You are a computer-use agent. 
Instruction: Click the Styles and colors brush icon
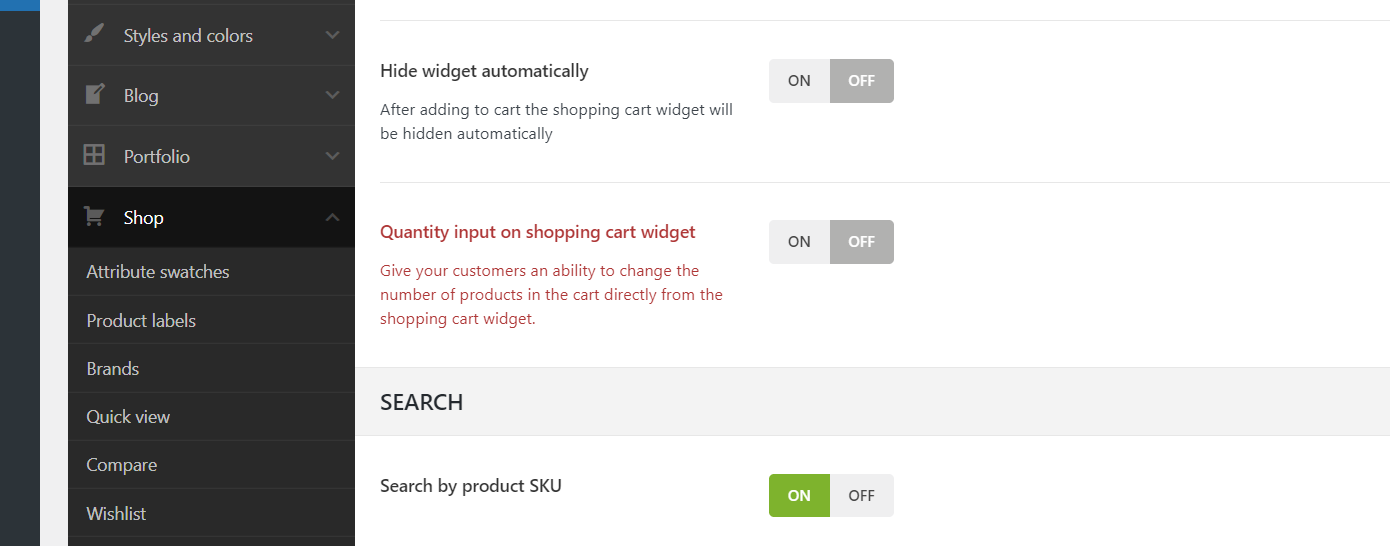[x=95, y=34]
